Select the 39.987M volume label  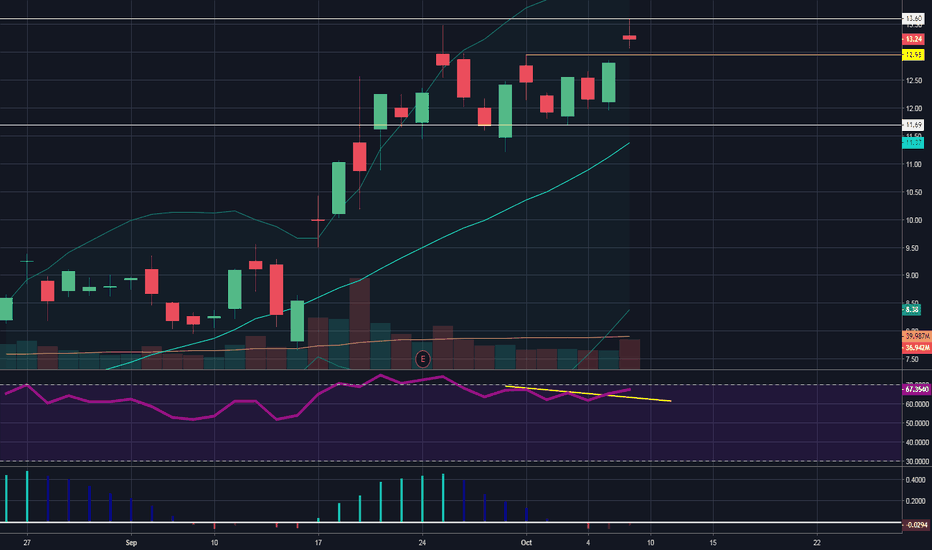917,336
